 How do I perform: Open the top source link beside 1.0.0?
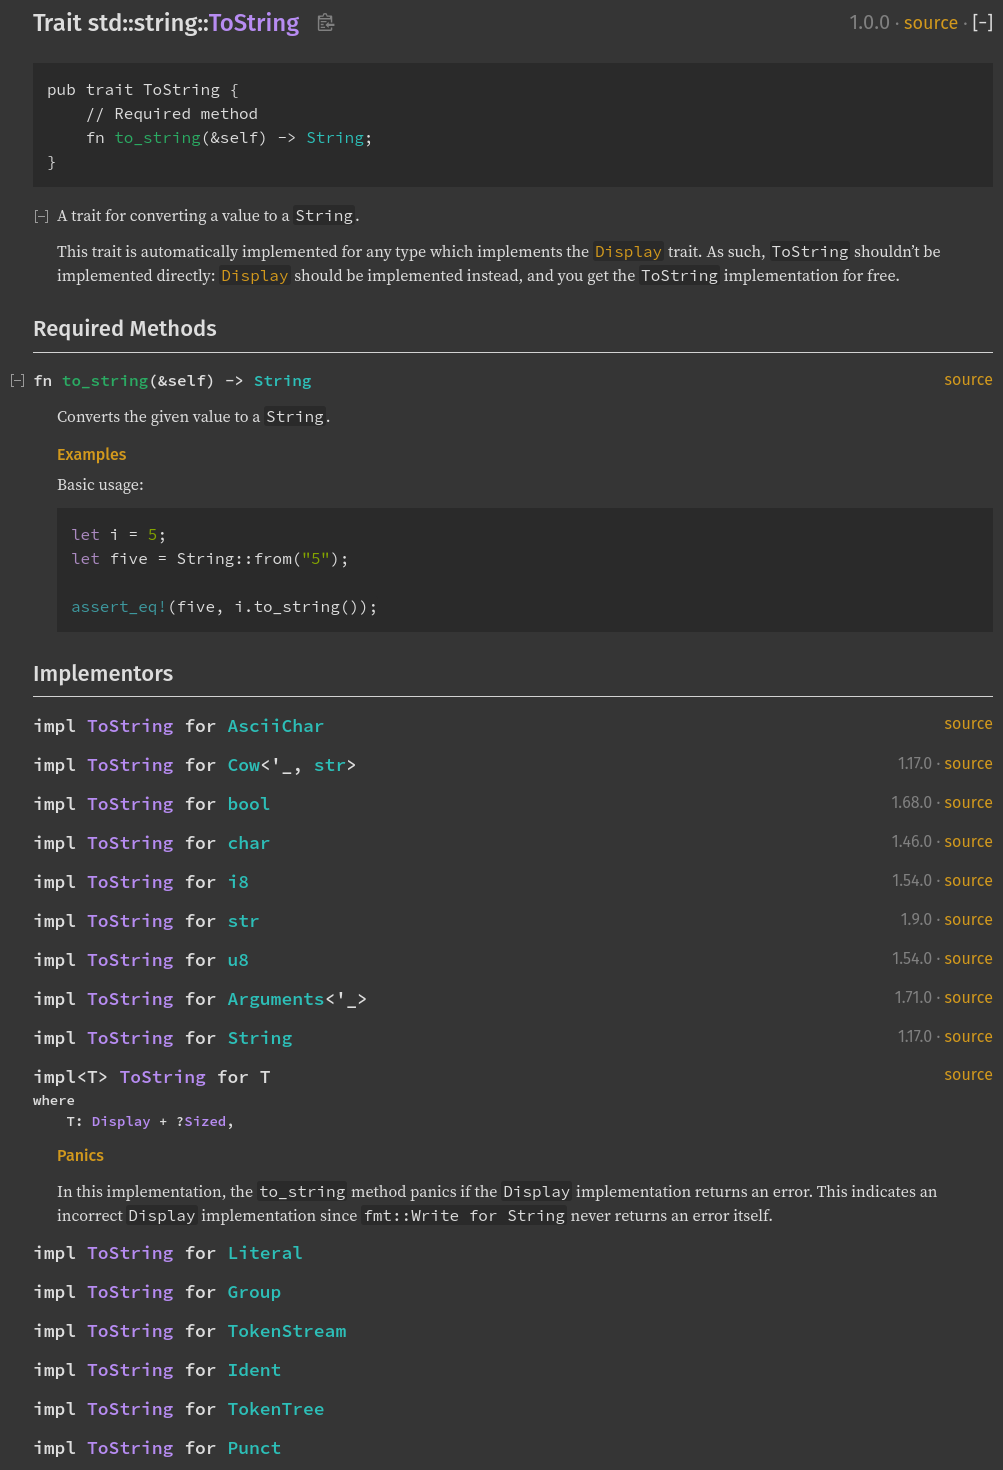coord(930,22)
